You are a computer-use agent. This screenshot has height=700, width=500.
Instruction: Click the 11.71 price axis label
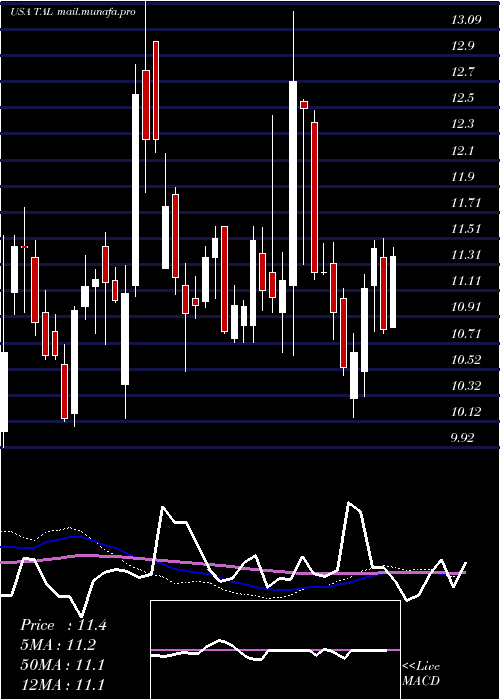point(466,203)
